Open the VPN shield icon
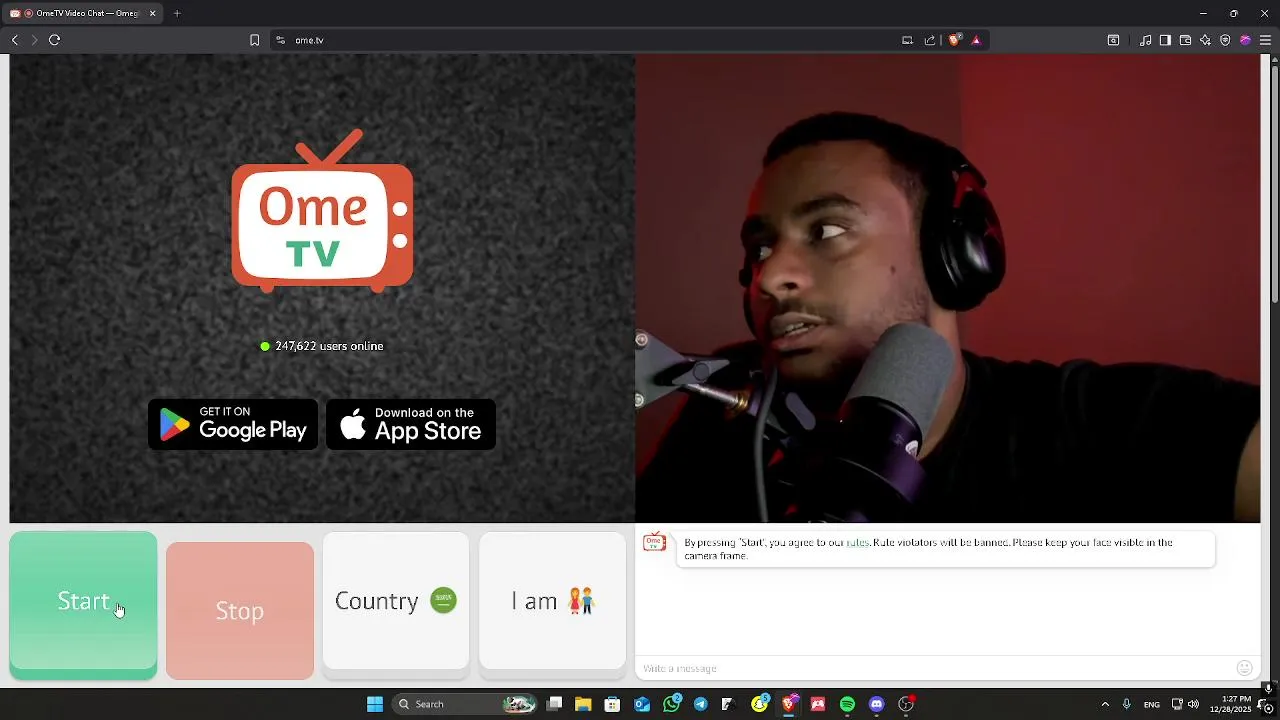The image size is (1280, 720). click(x=1225, y=40)
